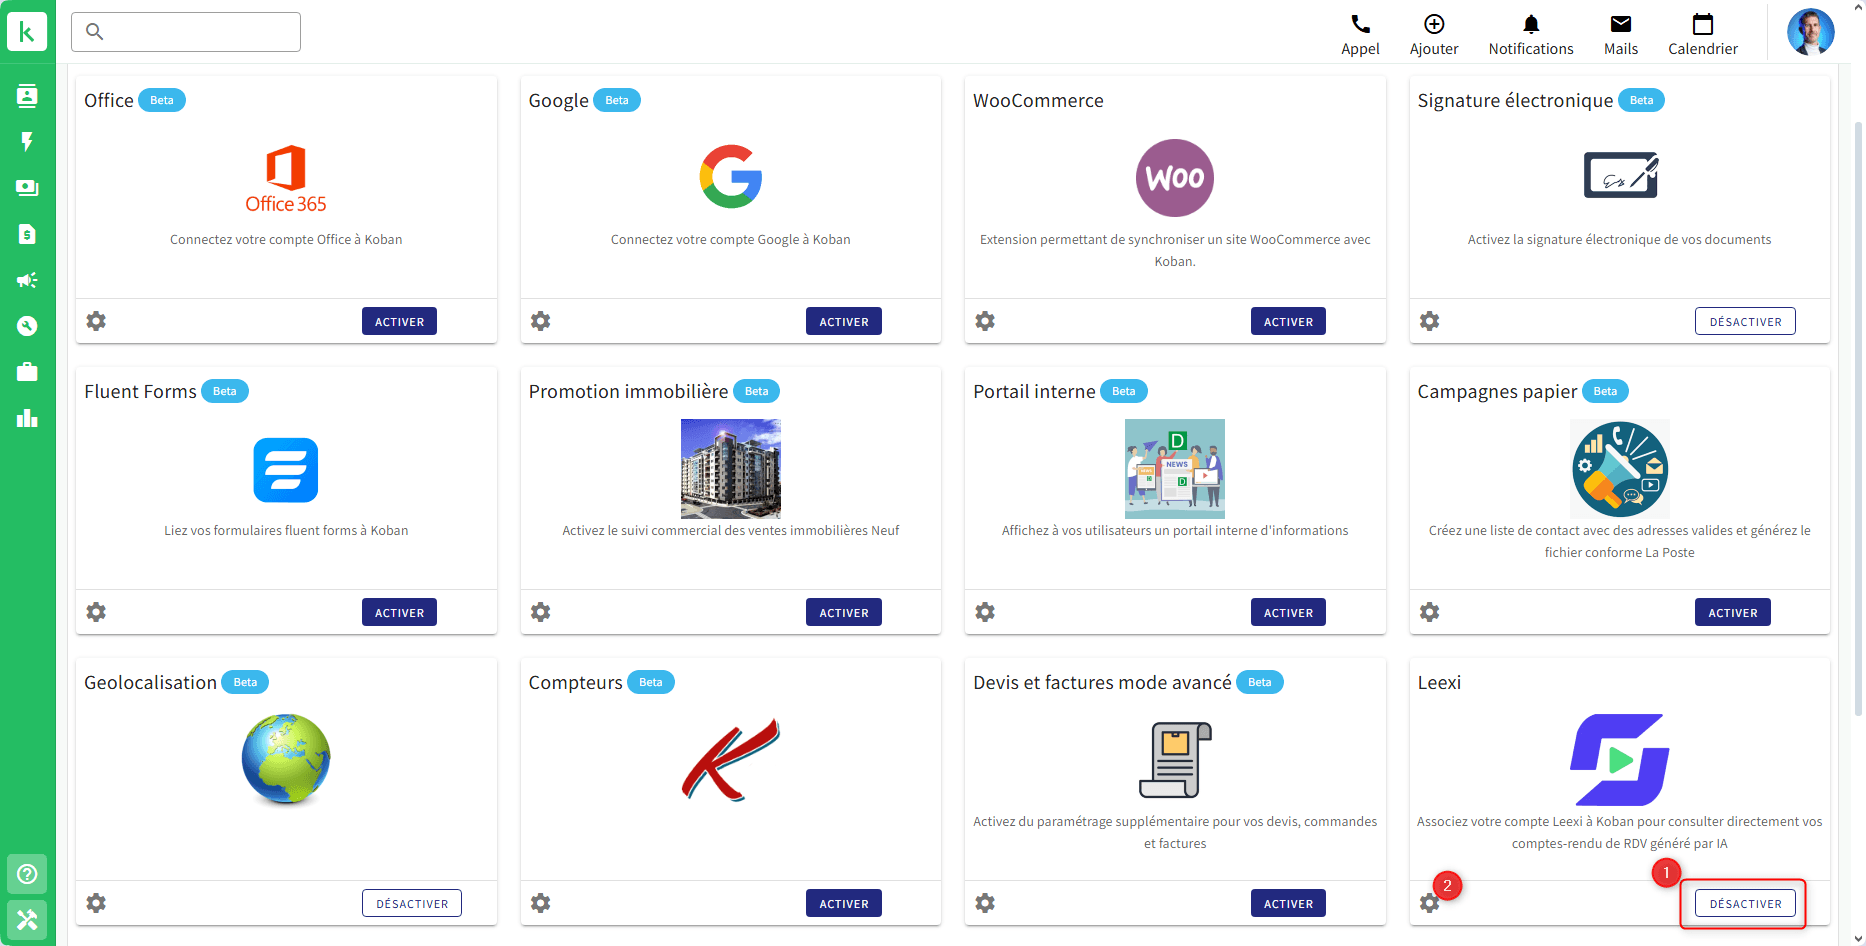Activate the WooCommerce extension
The width and height of the screenshot is (1866, 946).
[1287, 321]
